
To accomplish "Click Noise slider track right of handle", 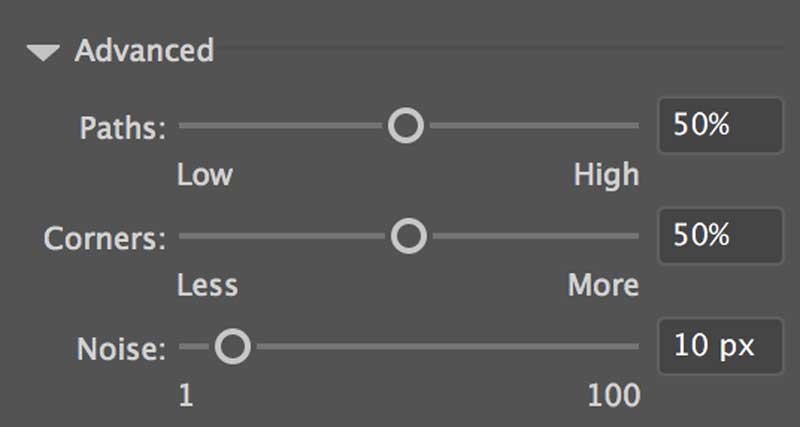I will click(440, 347).
